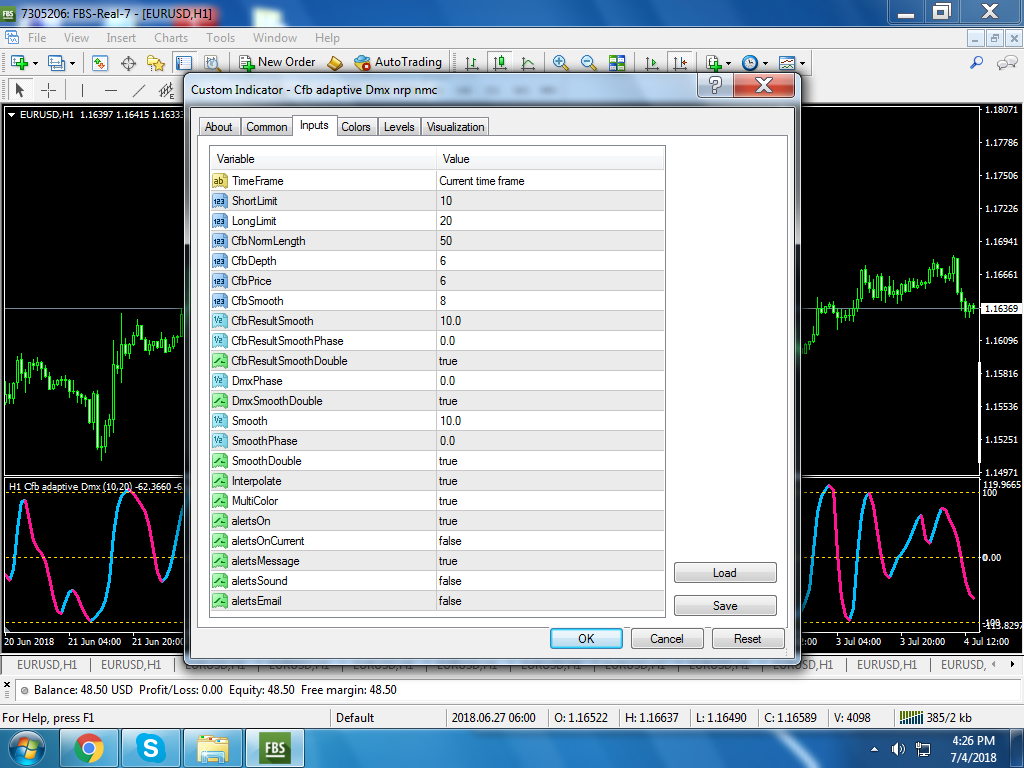Open the Help menu
The height and width of the screenshot is (768, 1024).
[x=327, y=38]
